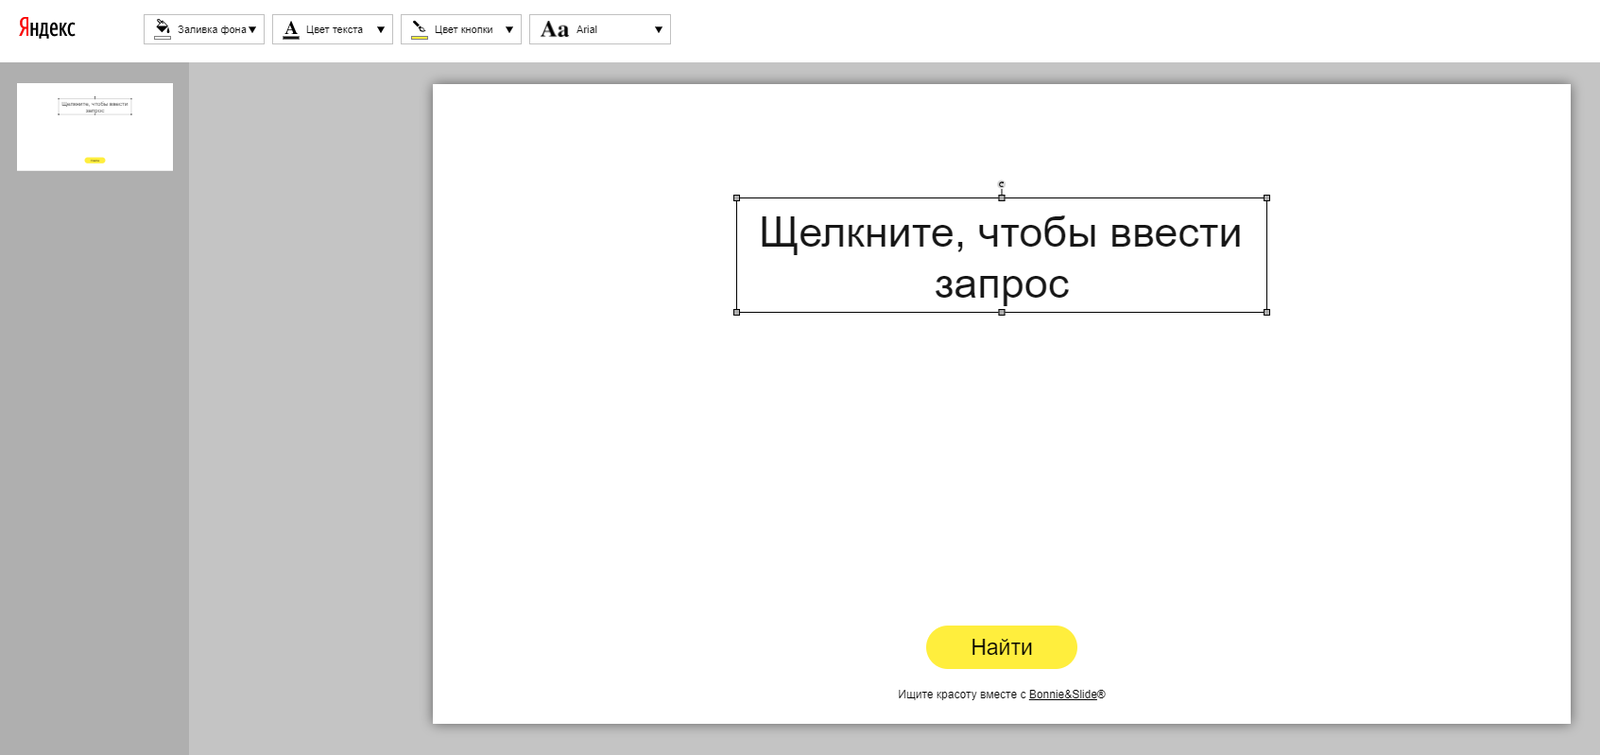The width and height of the screenshot is (1600, 755).
Task: Select the bottom-center resize handle of text box
Action: [x=1001, y=312]
